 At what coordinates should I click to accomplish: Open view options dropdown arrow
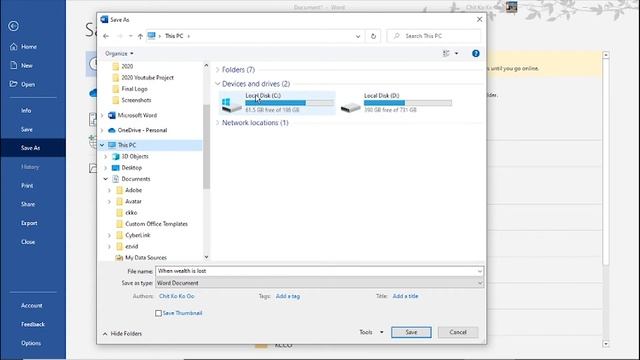[x=456, y=53]
